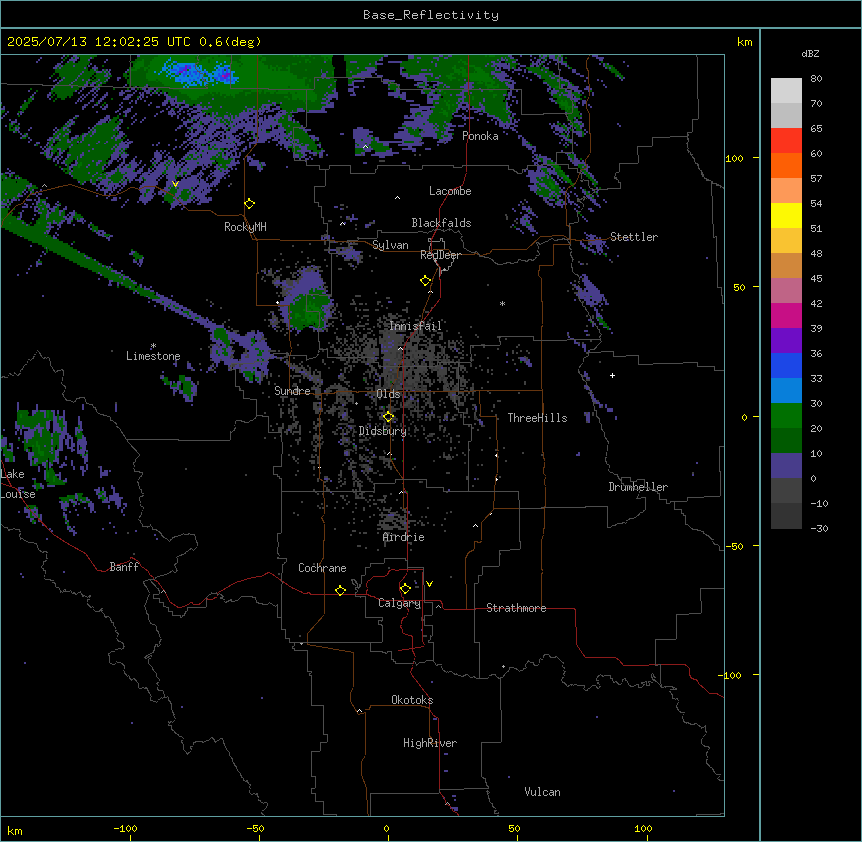Click the HighRiver map label
Screen dimensions: 862x842
[430, 743]
